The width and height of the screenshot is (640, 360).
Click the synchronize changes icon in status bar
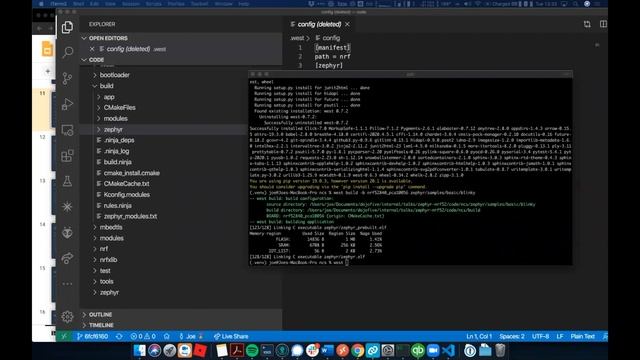[x=119, y=336]
